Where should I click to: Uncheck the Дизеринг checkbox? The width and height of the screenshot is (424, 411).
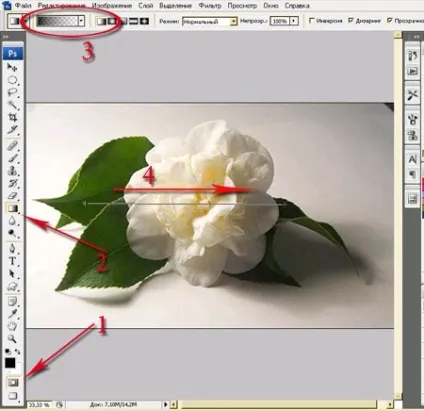pyautogui.click(x=351, y=21)
